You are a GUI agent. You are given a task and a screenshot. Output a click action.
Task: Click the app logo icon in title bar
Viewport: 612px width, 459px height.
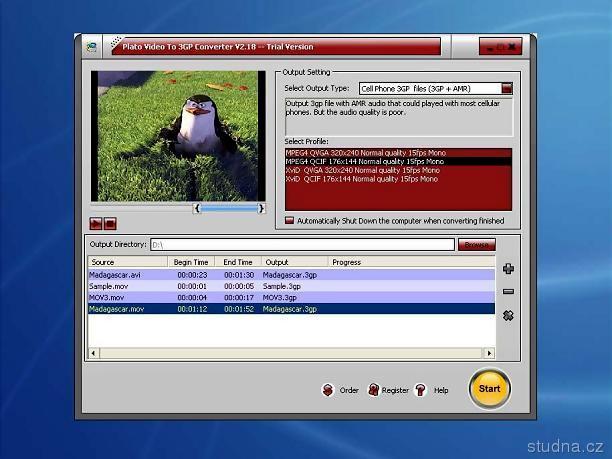click(91, 47)
